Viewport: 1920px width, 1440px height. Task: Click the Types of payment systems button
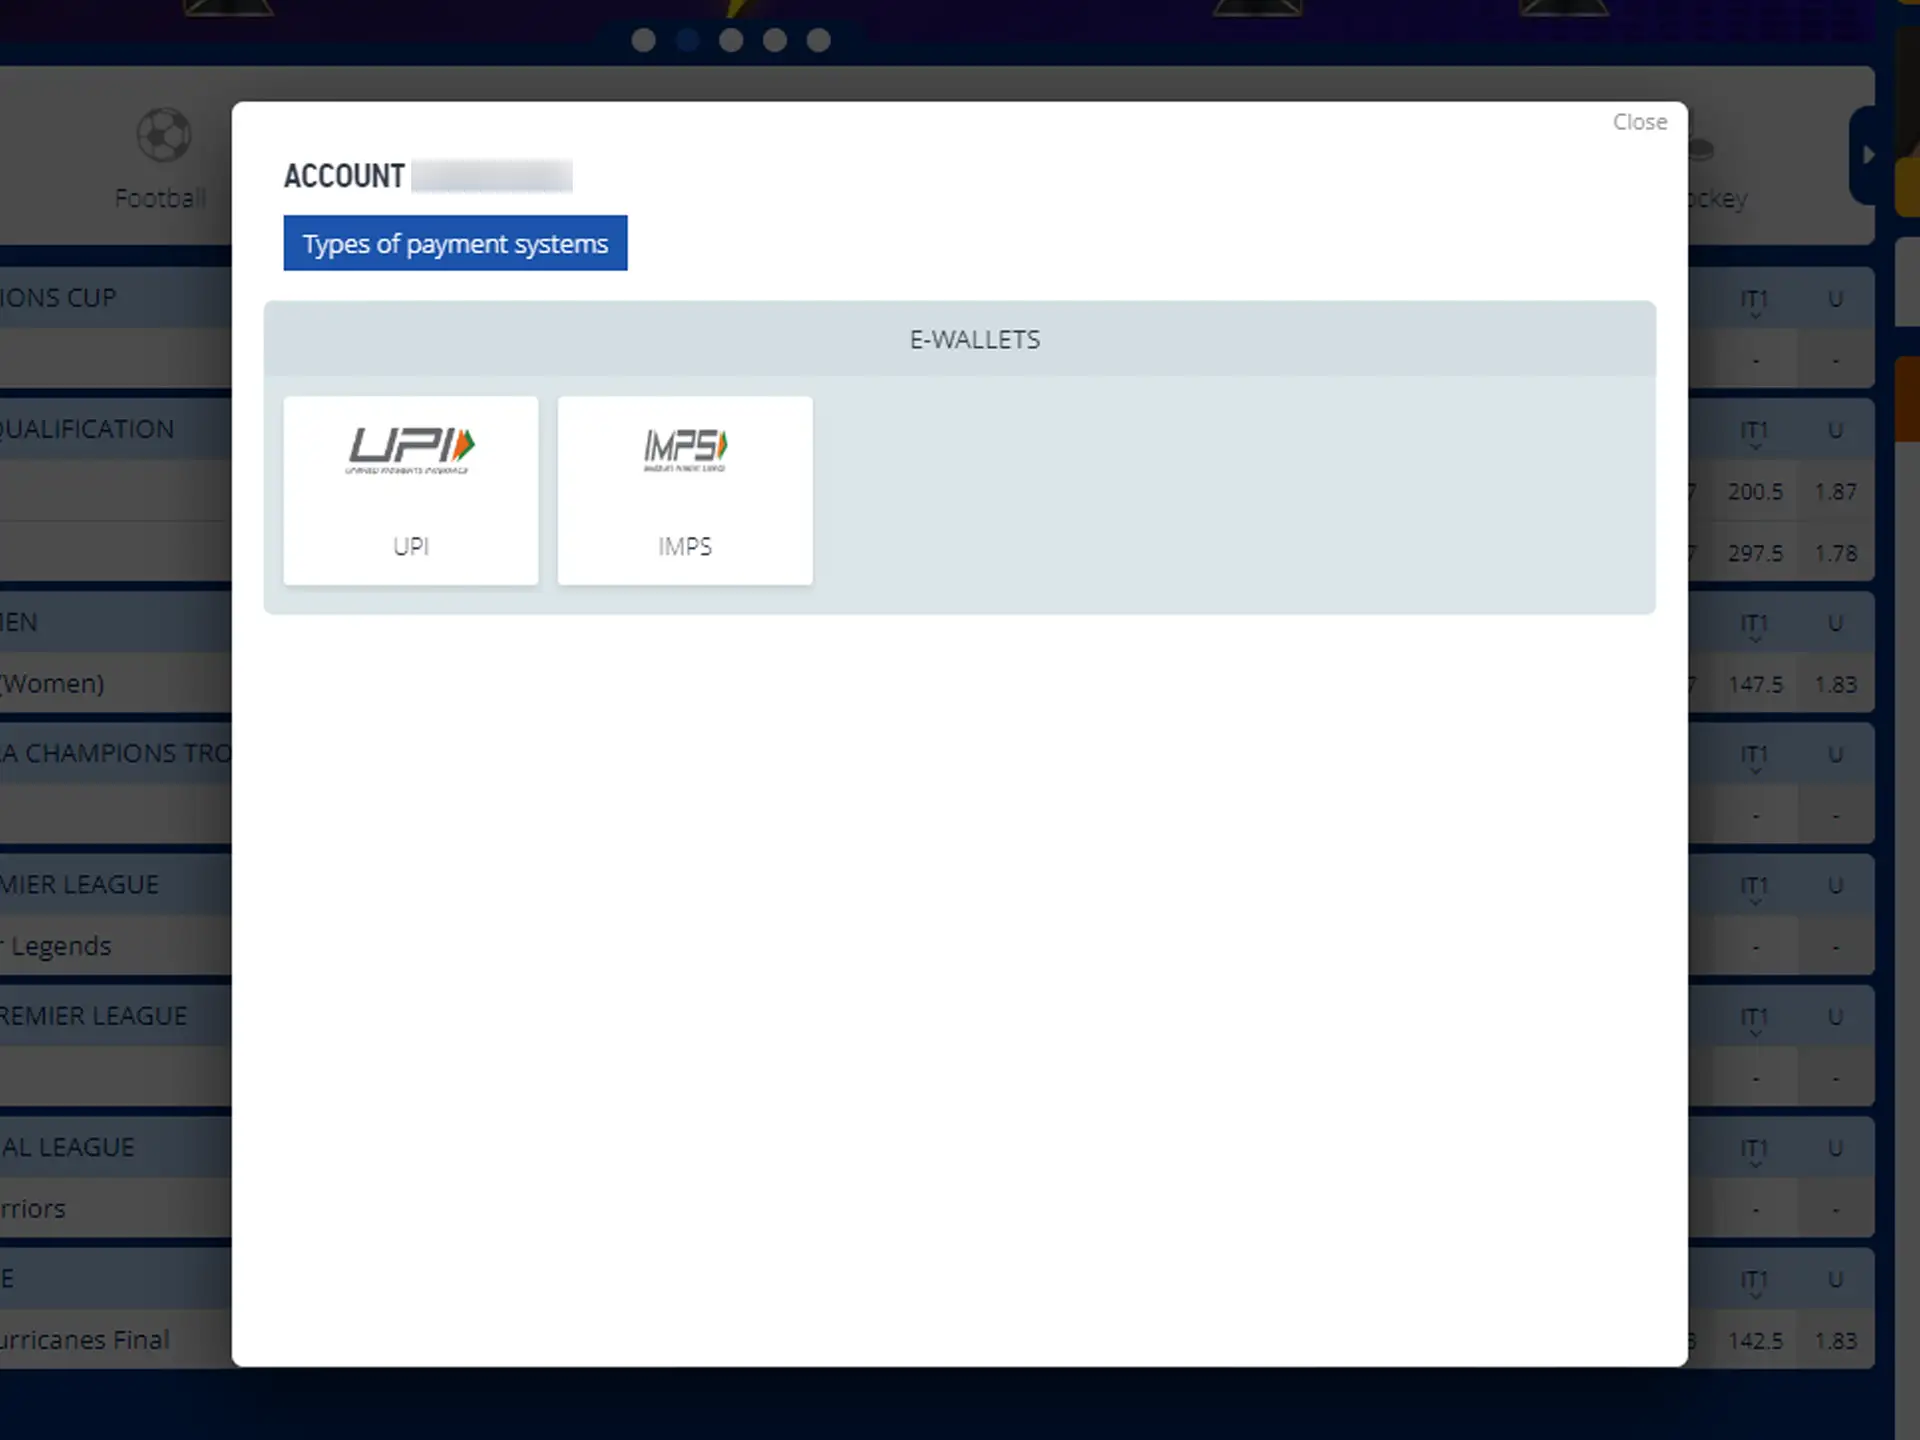pyautogui.click(x=455, y=244)
